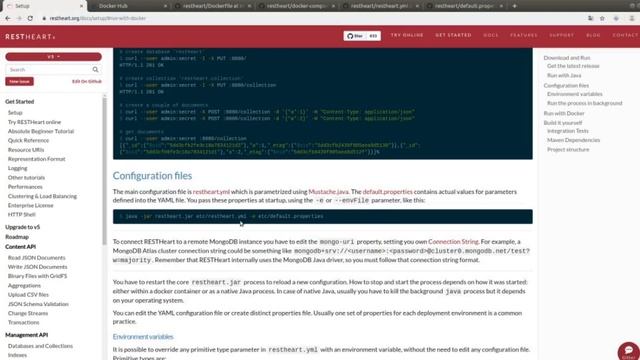Image resolution: width=640 pixels, height=360 pixels.
Task: Jump to Maven Dependencies section
Action: click(x=573, y=140)
